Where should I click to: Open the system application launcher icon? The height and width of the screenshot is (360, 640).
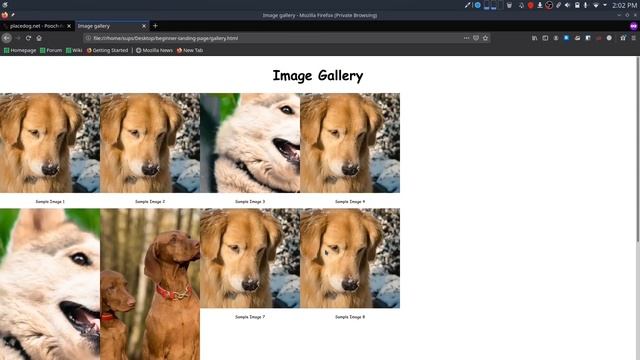coord(5,5)
